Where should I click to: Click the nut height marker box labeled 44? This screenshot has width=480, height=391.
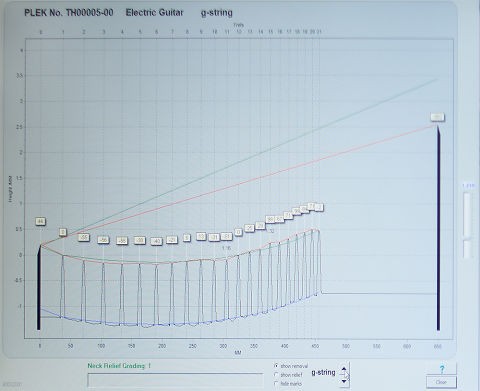40,222
